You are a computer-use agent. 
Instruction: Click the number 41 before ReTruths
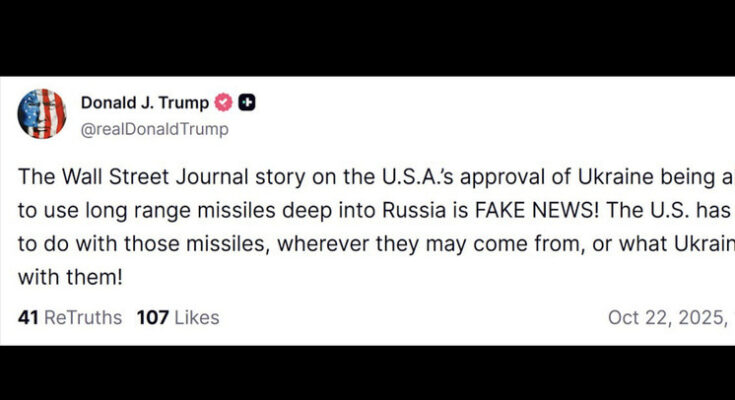(x=28, y=317)
